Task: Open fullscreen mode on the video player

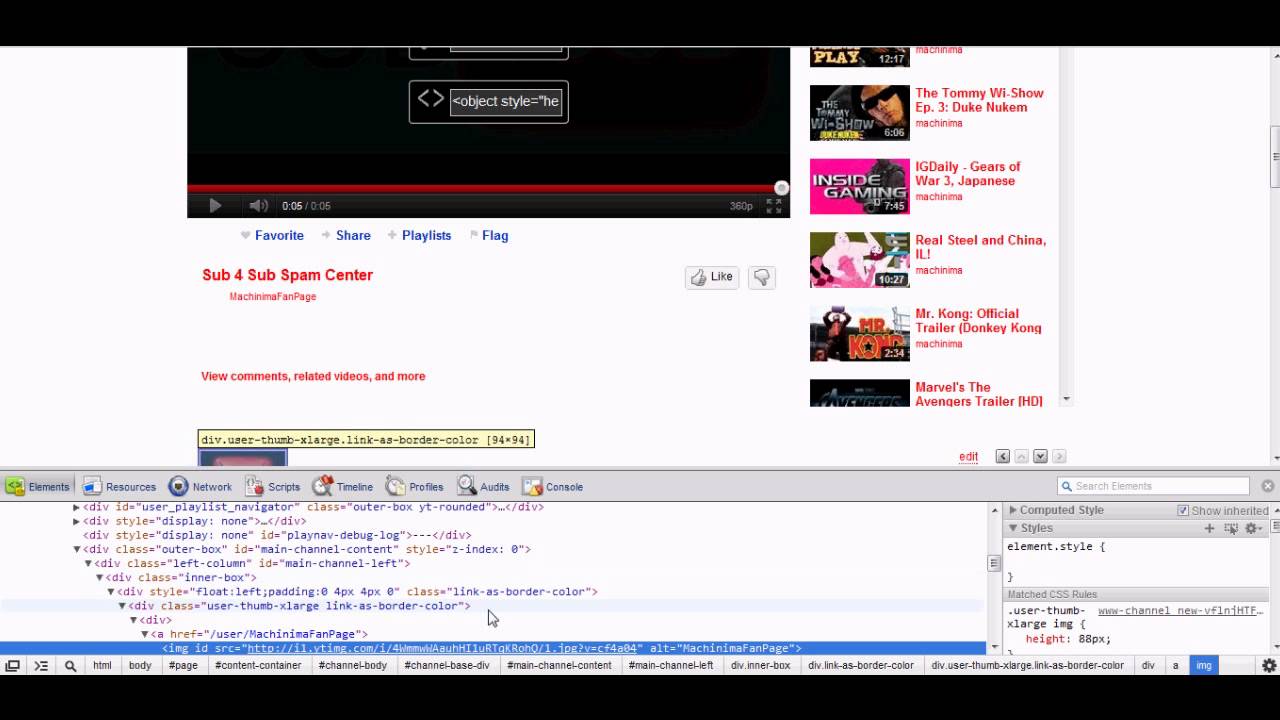Action: pyautogui.click(x=773, y=206)
